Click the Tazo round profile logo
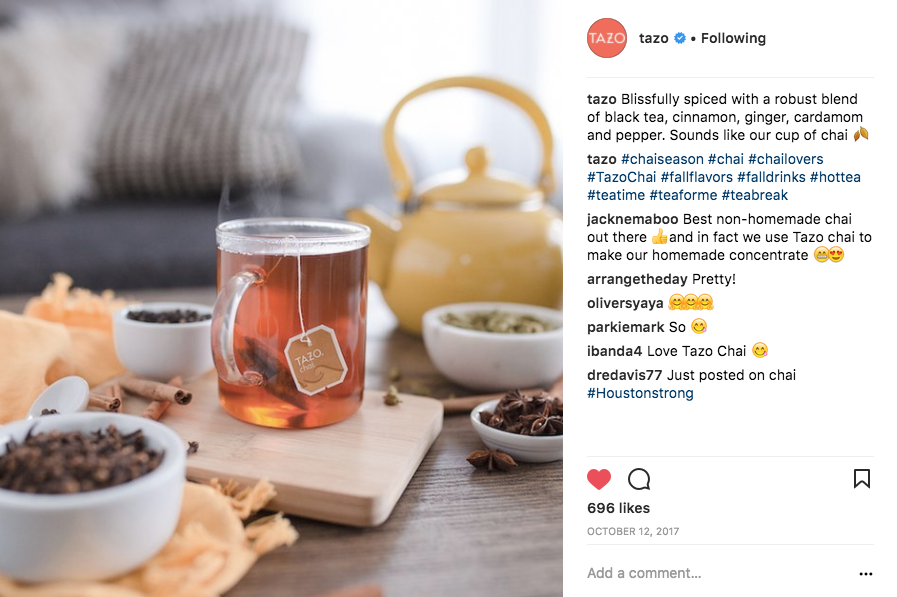The image size is (897, 597). click(606, 38)
